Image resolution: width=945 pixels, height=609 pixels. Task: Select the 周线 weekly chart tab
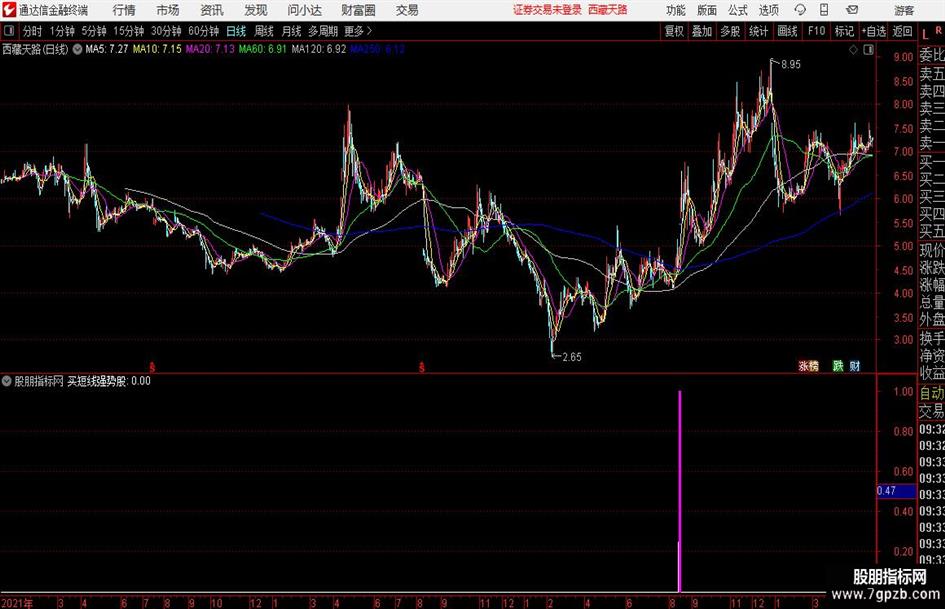point(263,31)
